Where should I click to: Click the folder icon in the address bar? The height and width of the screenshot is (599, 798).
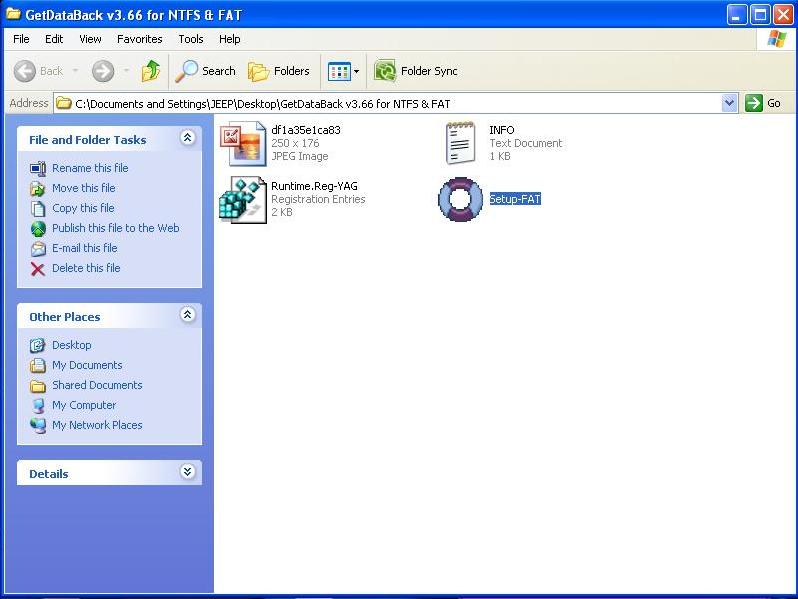coord(64,104)
